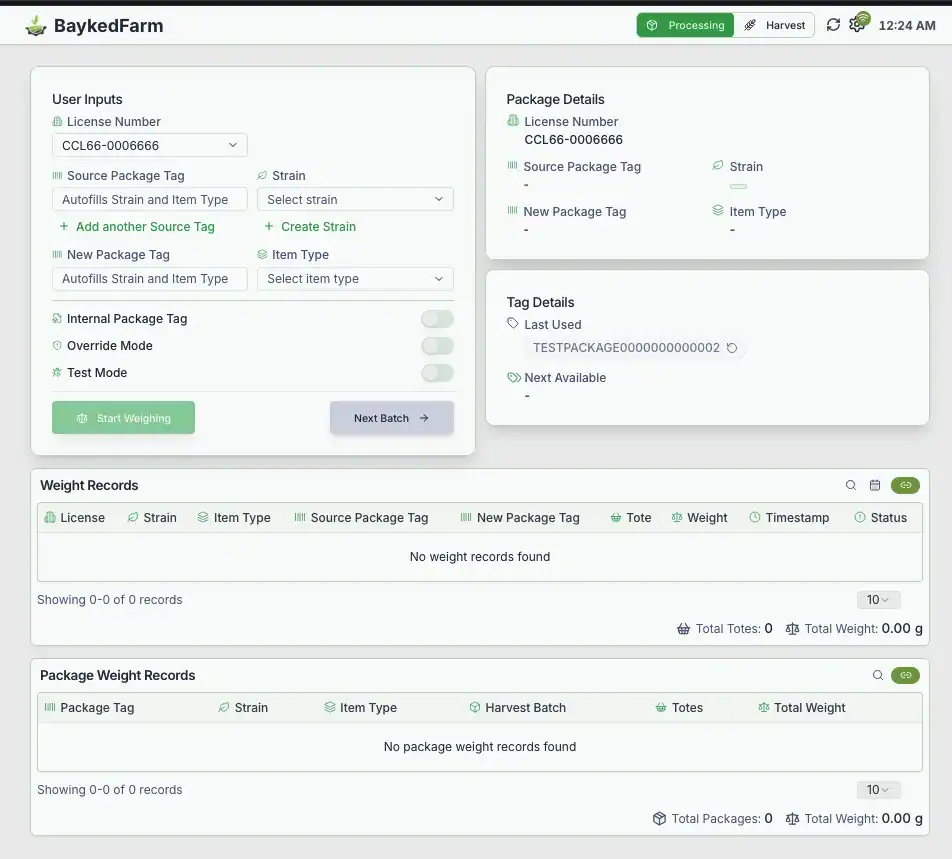Open Package Weight Records page size dropdown
This screenshot has height=859, width=952.
click(x=878, y=790)
